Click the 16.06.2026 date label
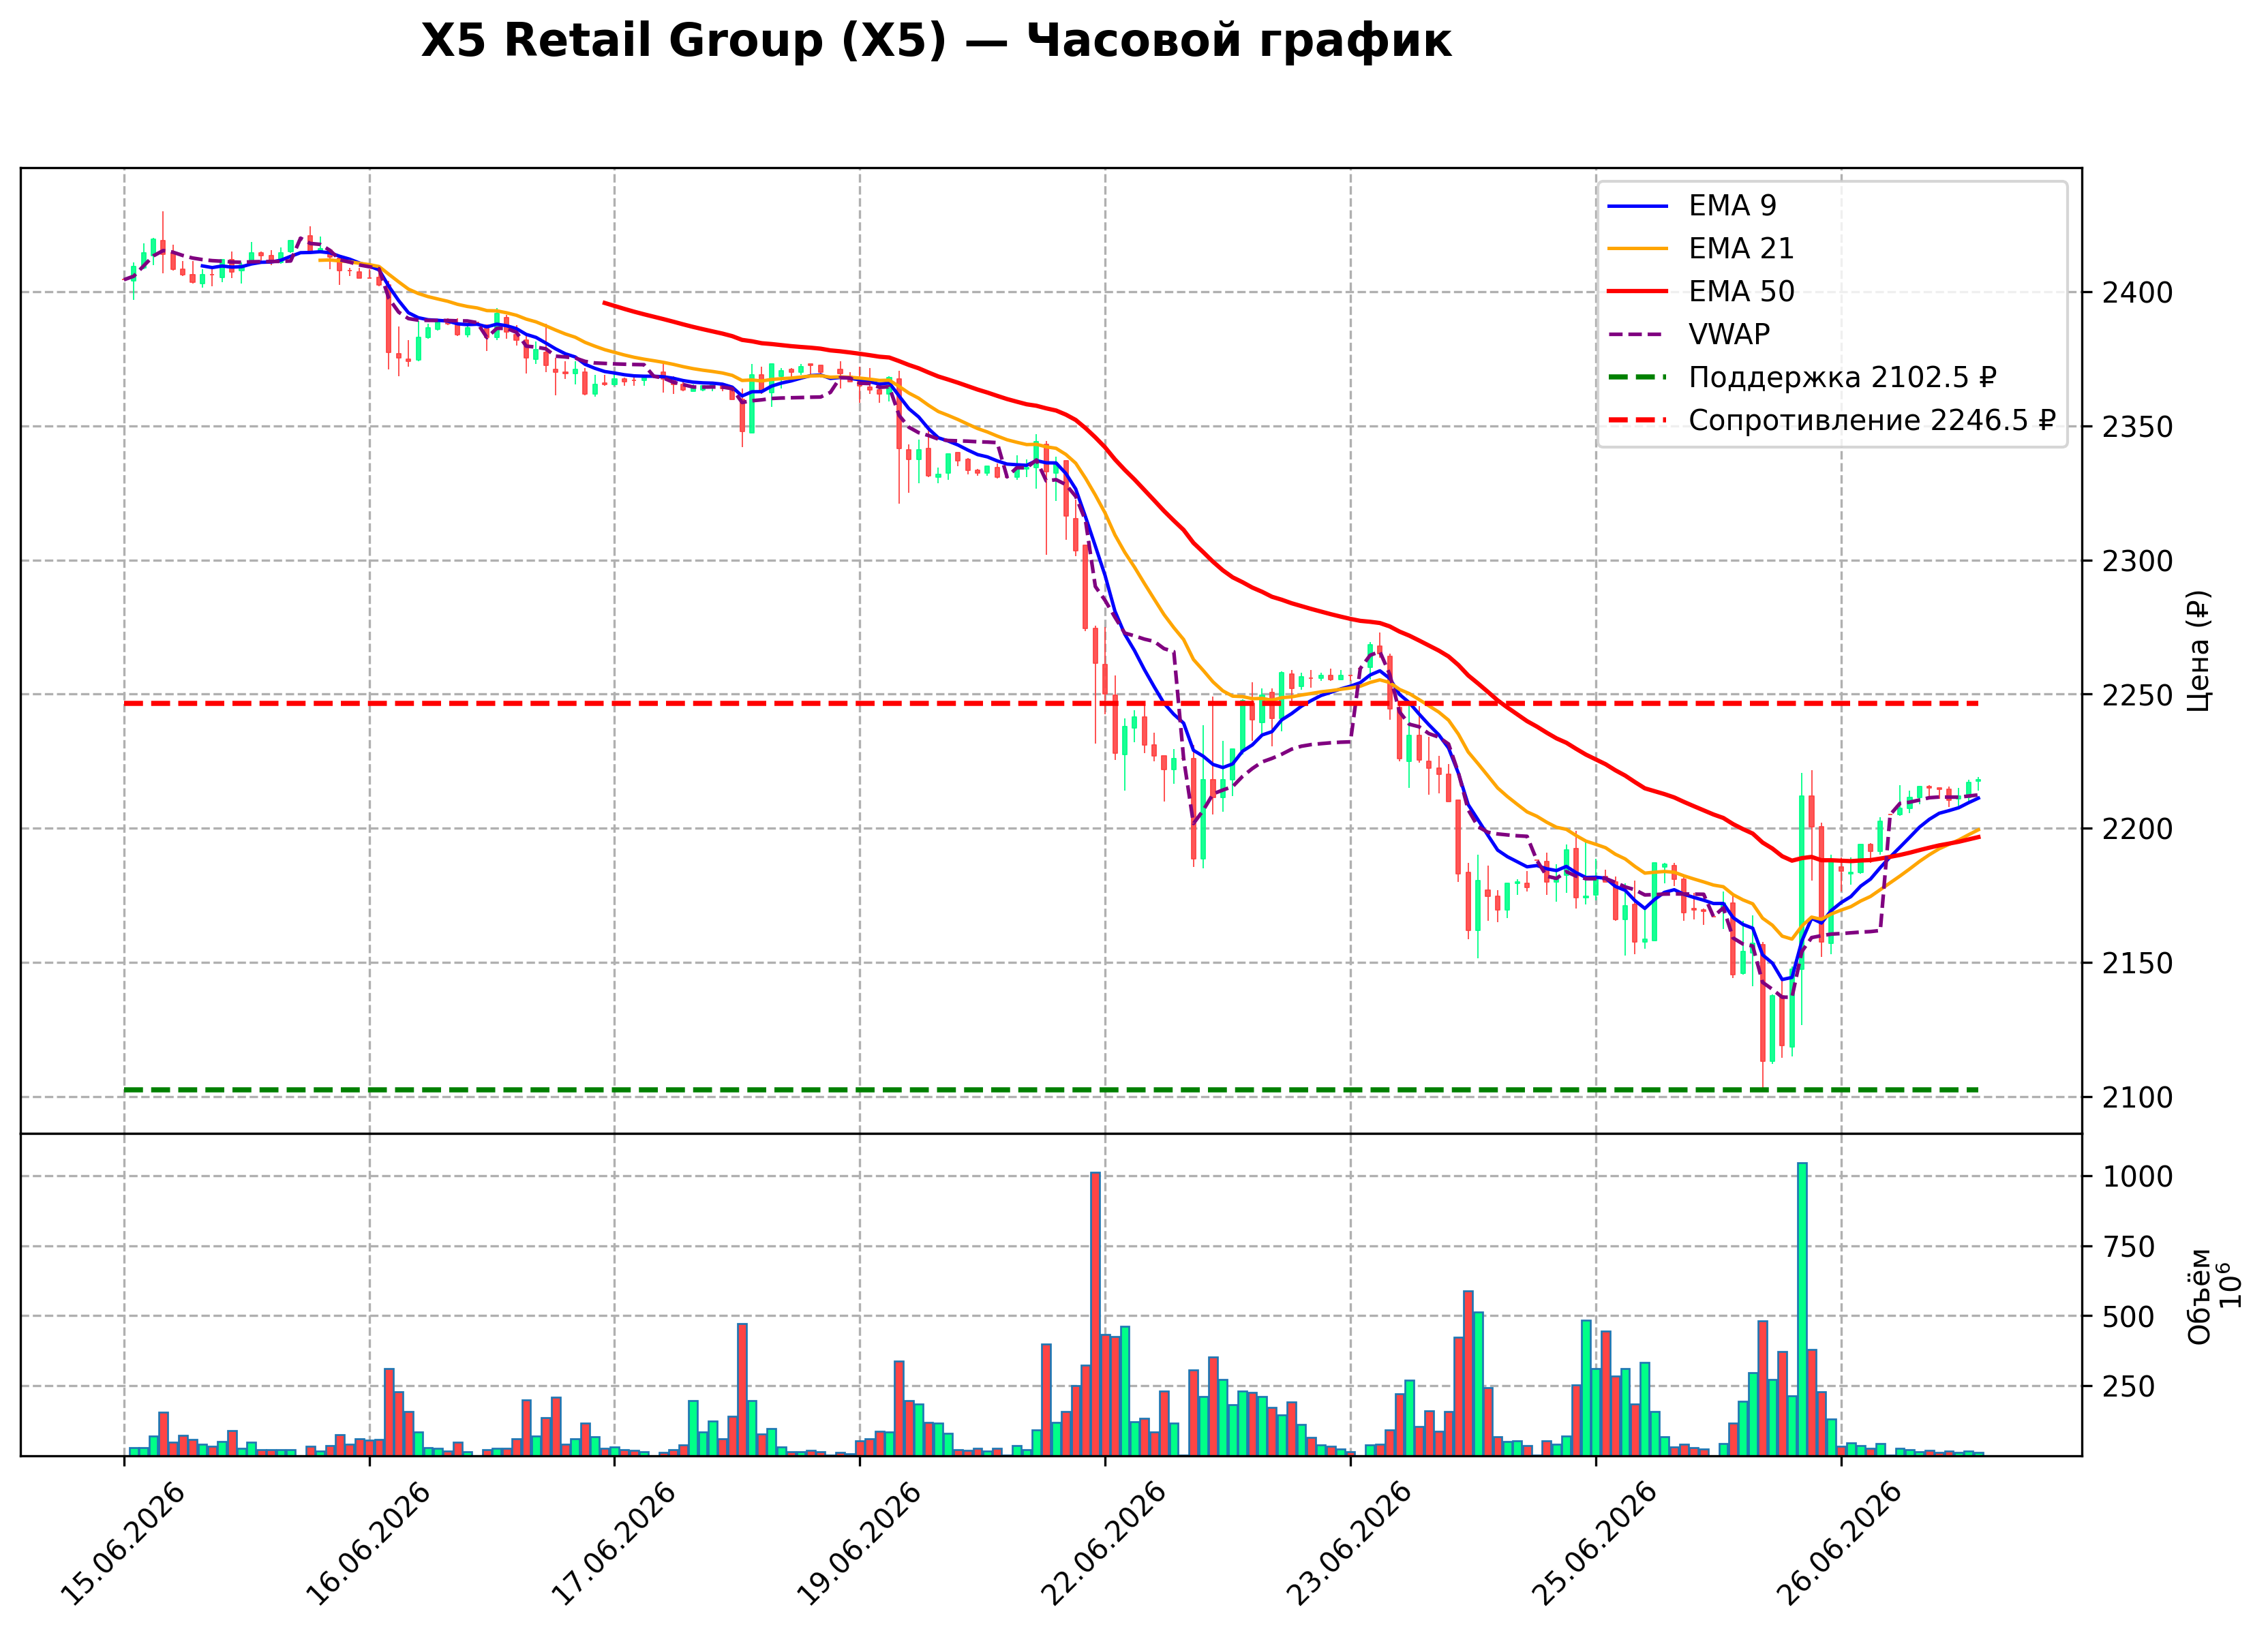 pos(368,1544)
